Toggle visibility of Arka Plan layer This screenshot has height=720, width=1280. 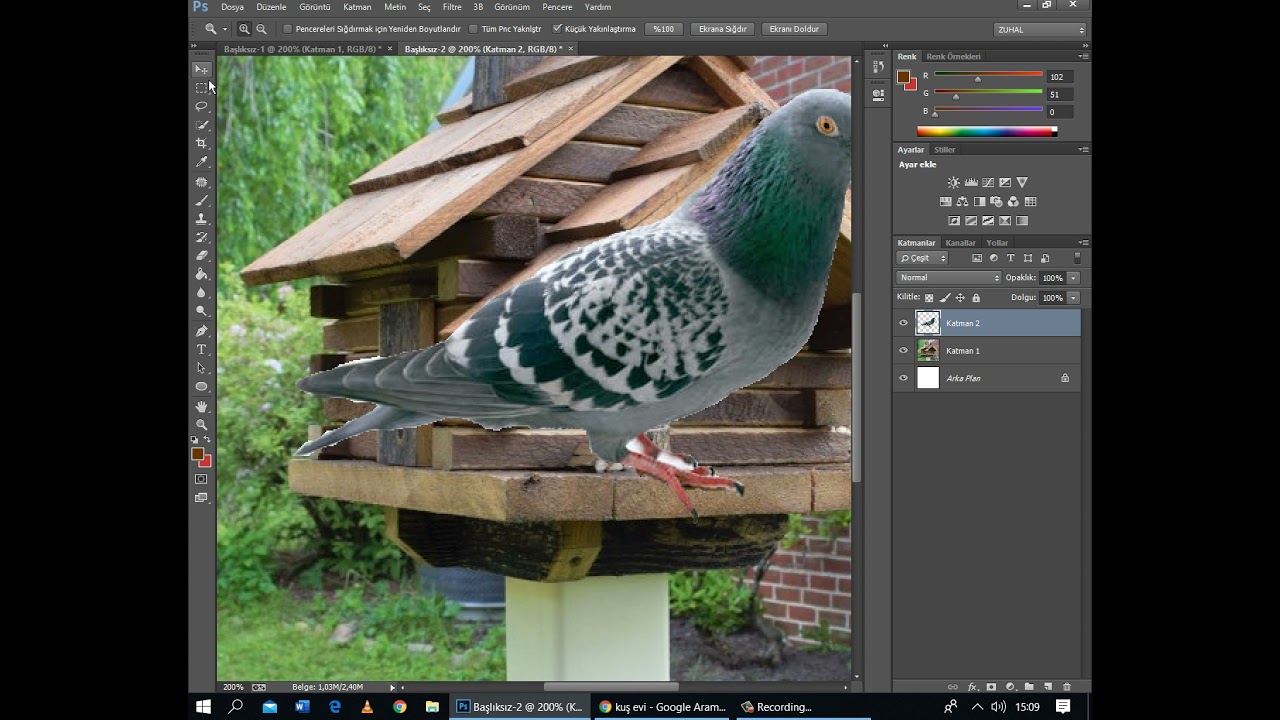pos(904,378)
